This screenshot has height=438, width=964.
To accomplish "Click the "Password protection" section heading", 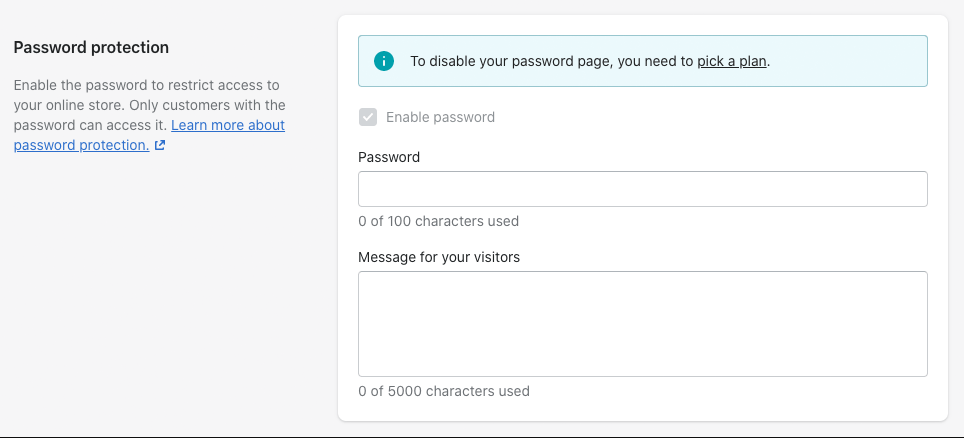I will 91,47.
